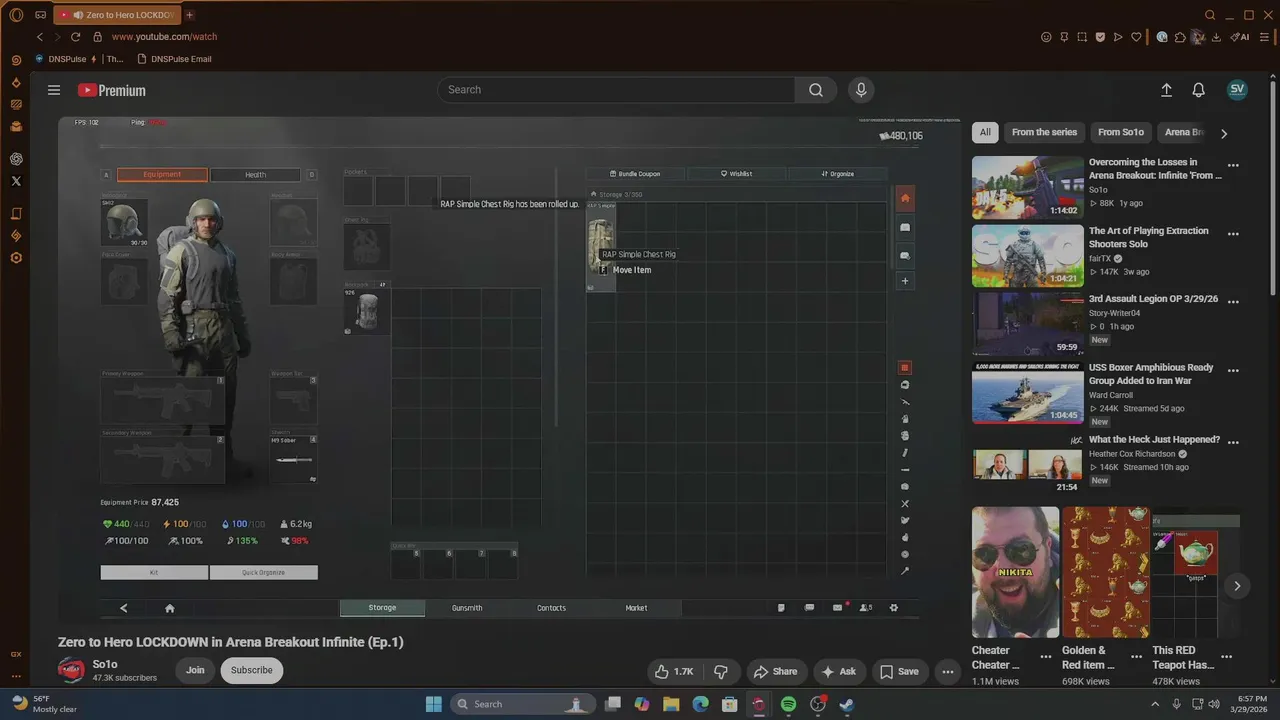
Task: Open options for 3rd Assault Legion video
Action: coord(1233,302)
